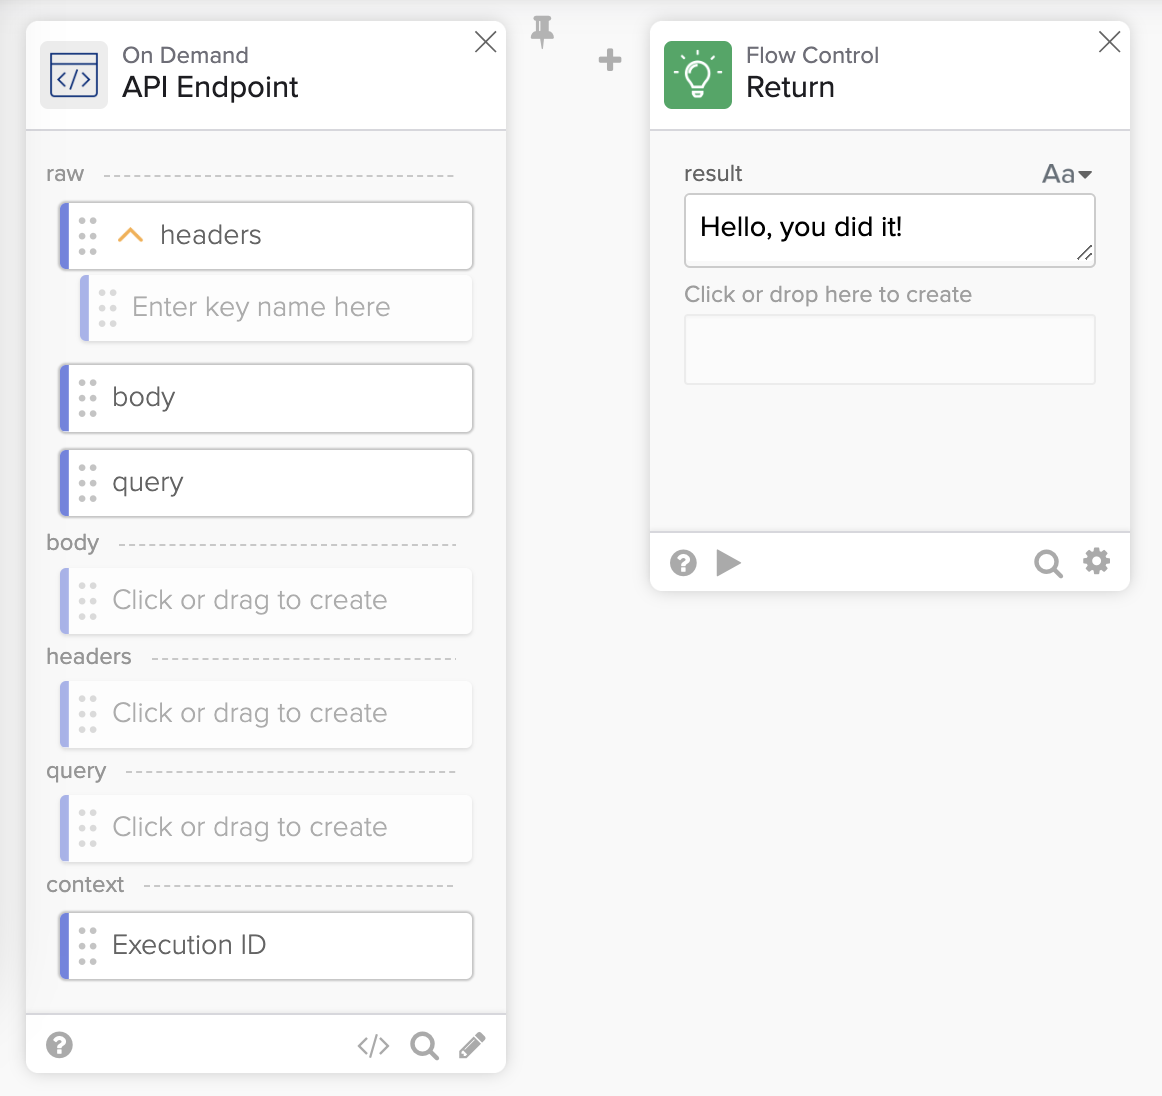Select the Execution ID pill

[x=266, y=946]
